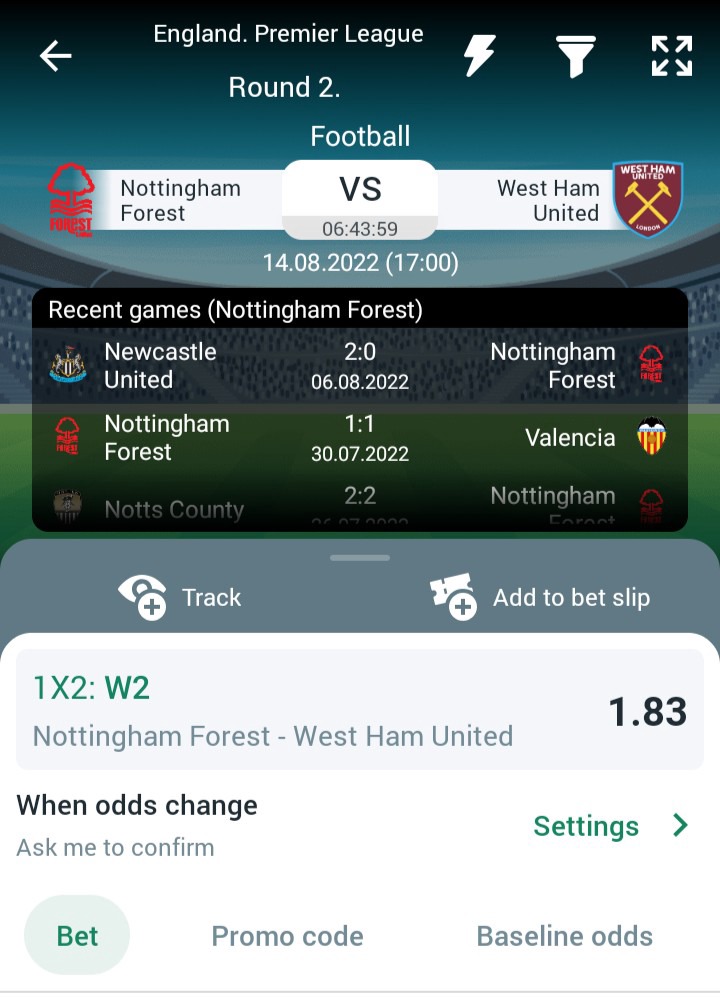Select the Bet tab
This screenshot has height=998, width=720.
pyautogui.click(x=77, y=935)
